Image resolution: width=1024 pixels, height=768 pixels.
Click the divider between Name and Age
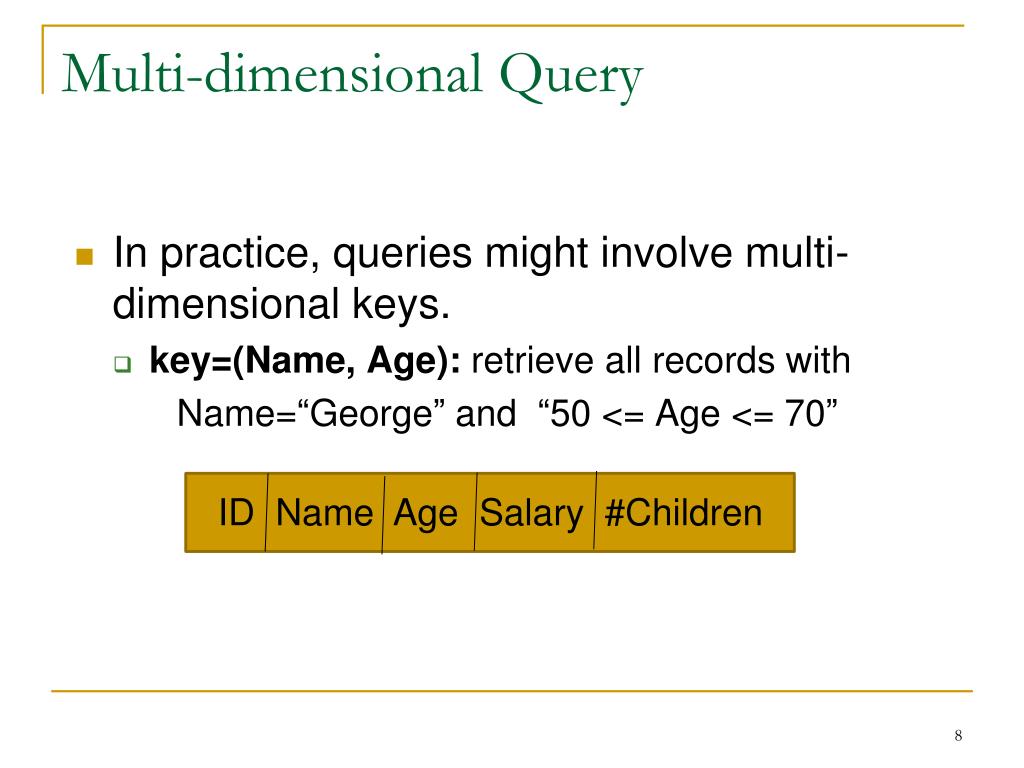coord(383,513)
